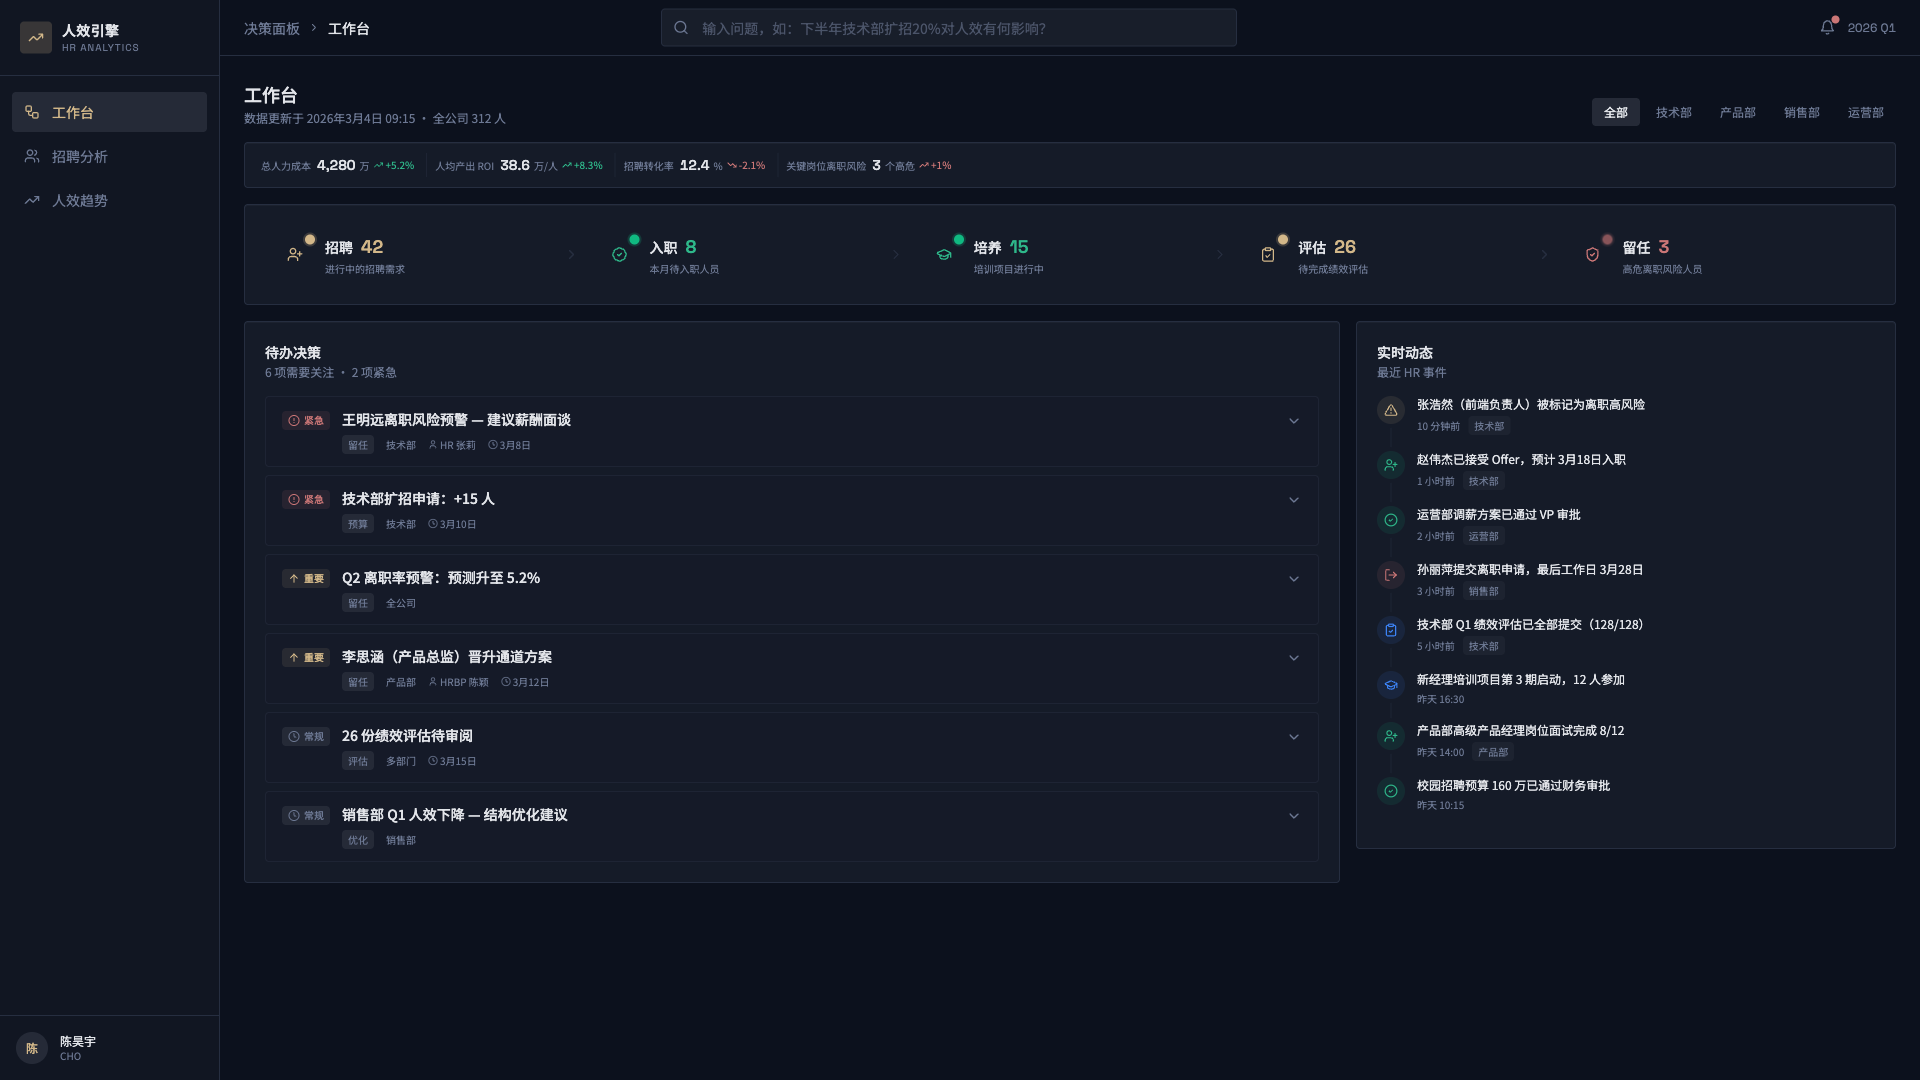Click the 评估 clipboard stage icon

point(1268,255)
